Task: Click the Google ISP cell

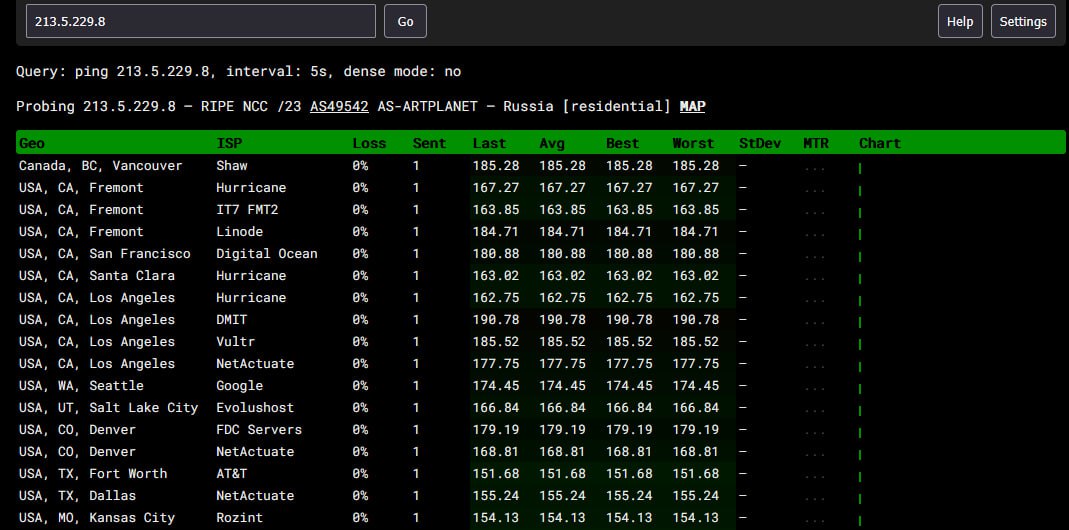Action: point(239,385)
